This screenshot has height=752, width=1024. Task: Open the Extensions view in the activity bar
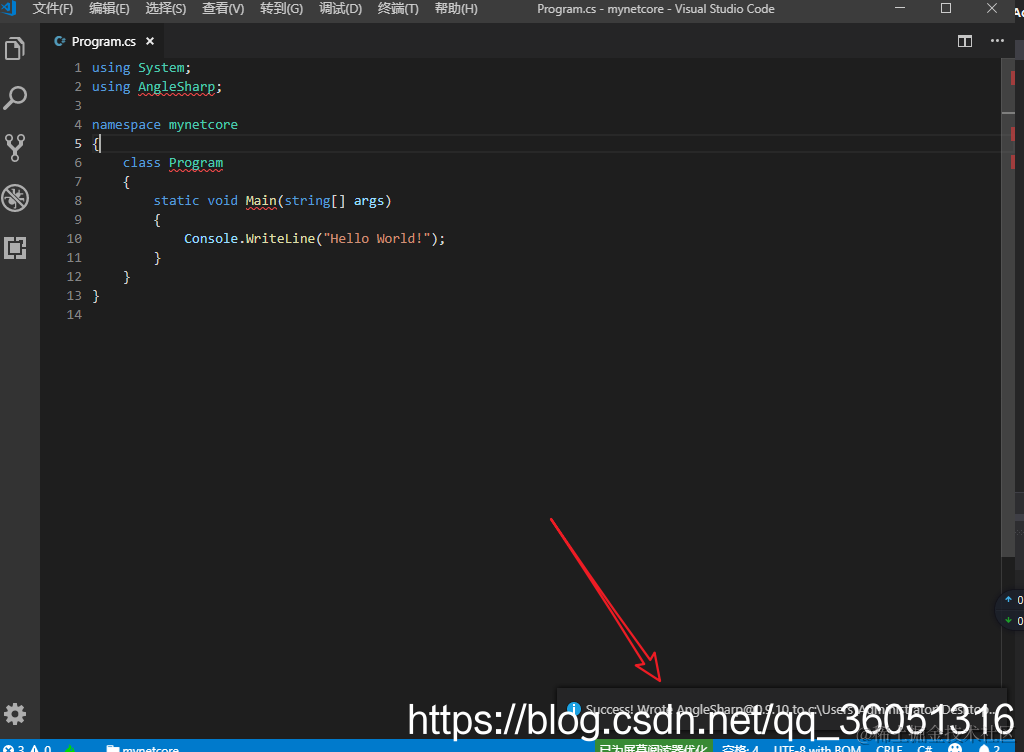click(x=15, y=248)
